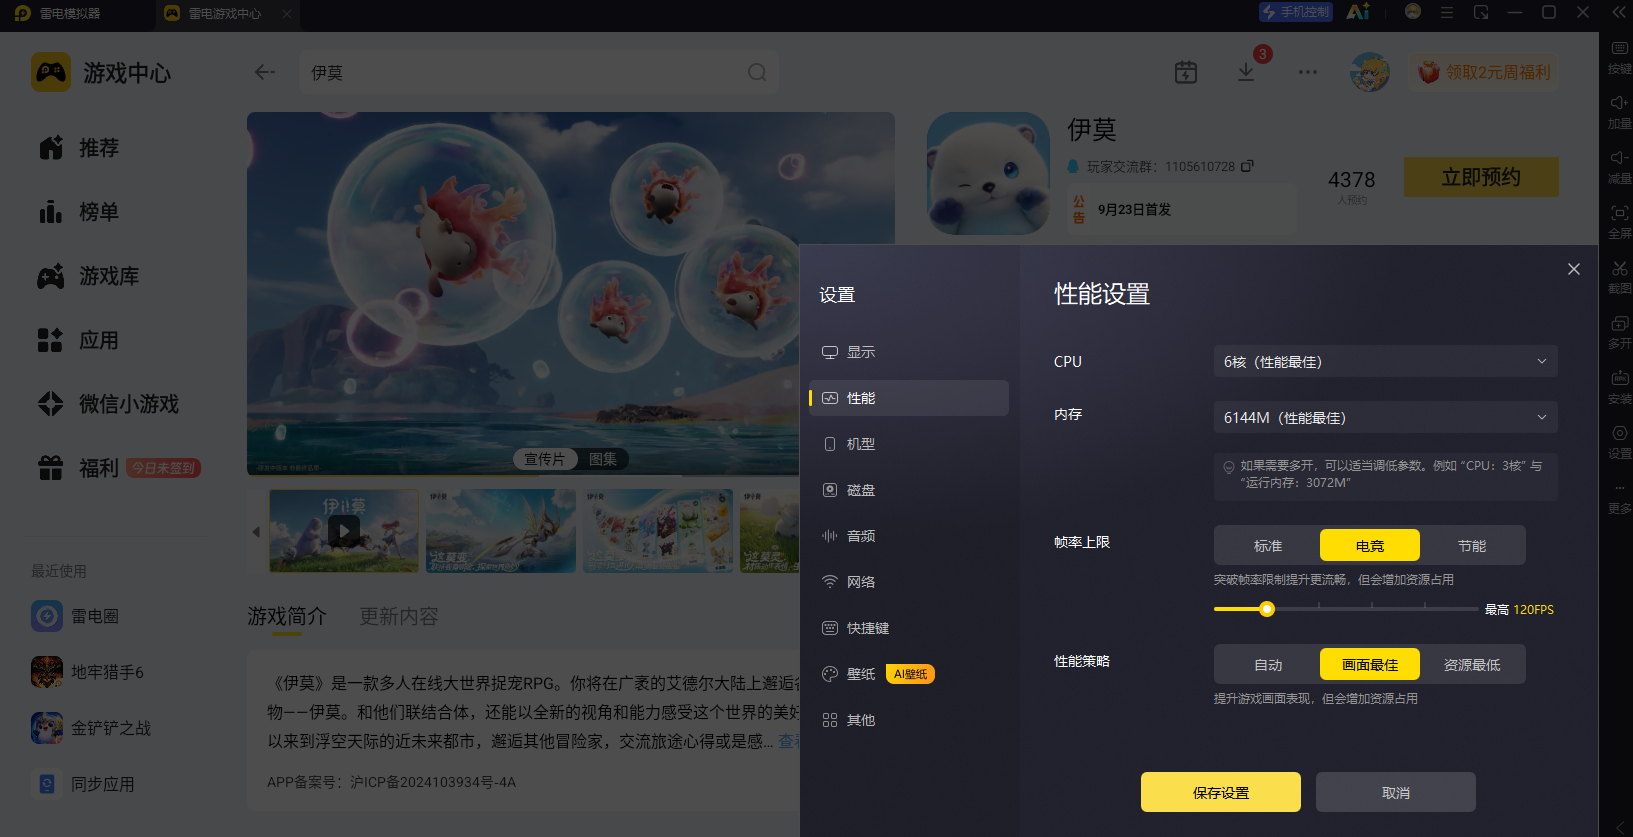Click the user avatar icon in header
The width and height of the screenshot is (1633, 837).
1369,72
